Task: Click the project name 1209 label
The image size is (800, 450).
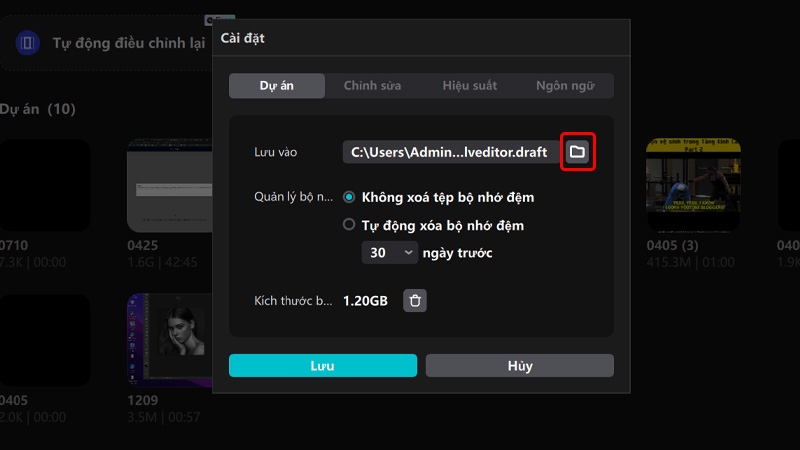Action: tap(142, 401)
